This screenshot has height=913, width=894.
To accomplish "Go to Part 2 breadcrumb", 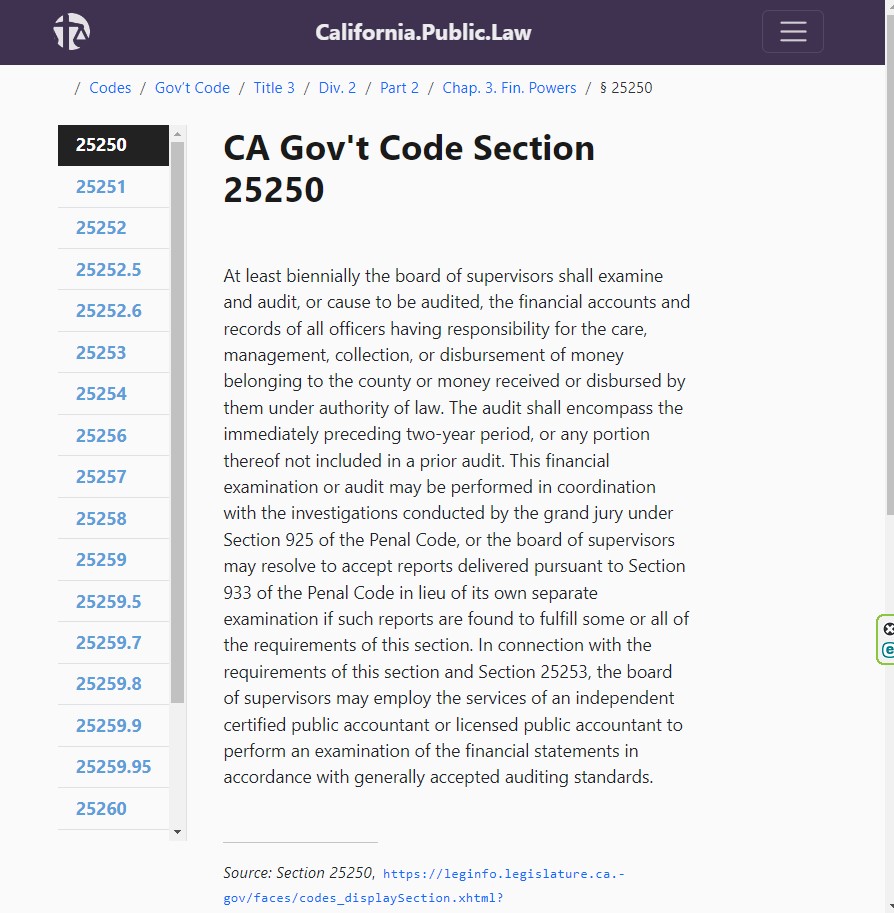I will pyautogui.click(x=400, y=88).
